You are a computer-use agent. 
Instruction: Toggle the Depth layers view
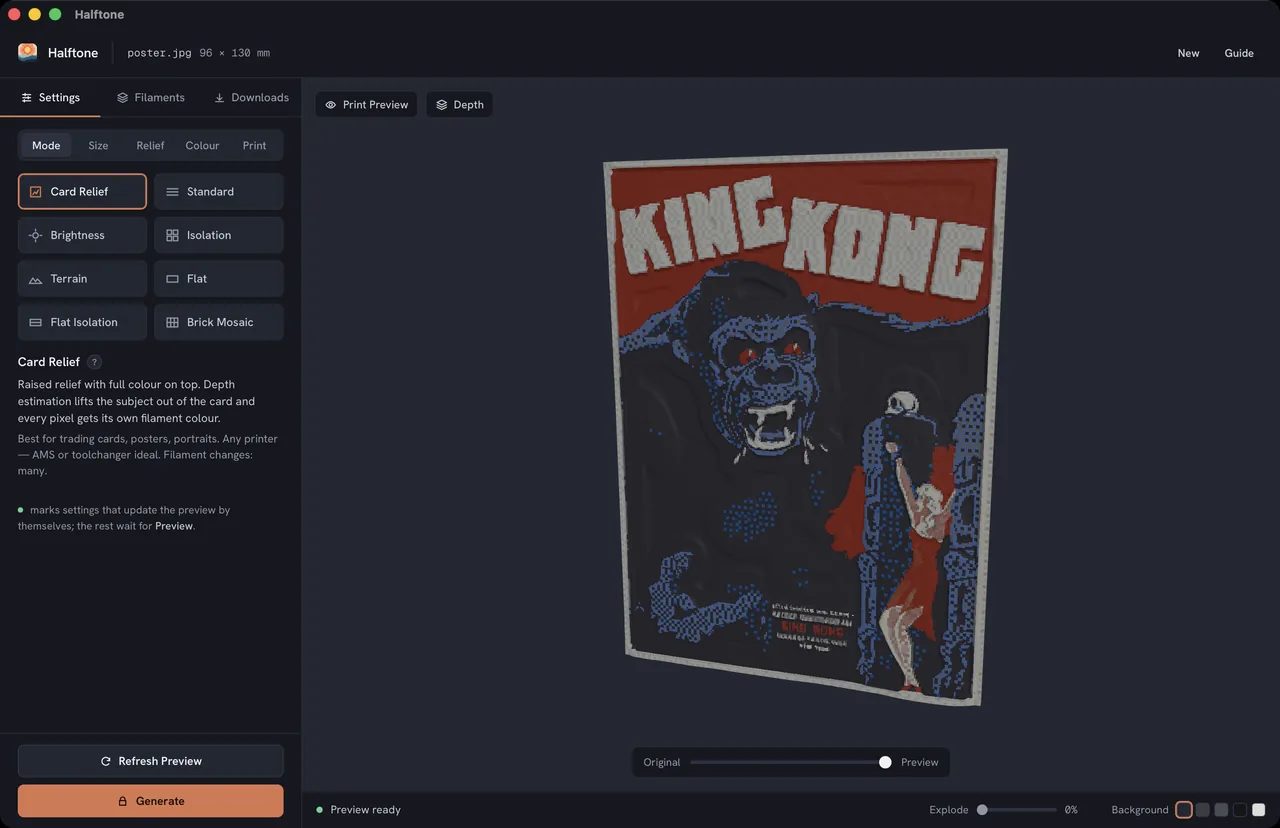pos(459,104)
